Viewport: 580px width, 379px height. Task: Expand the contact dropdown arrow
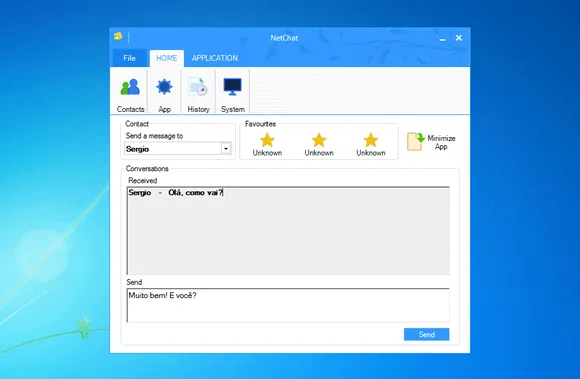(x=226, y=149)
